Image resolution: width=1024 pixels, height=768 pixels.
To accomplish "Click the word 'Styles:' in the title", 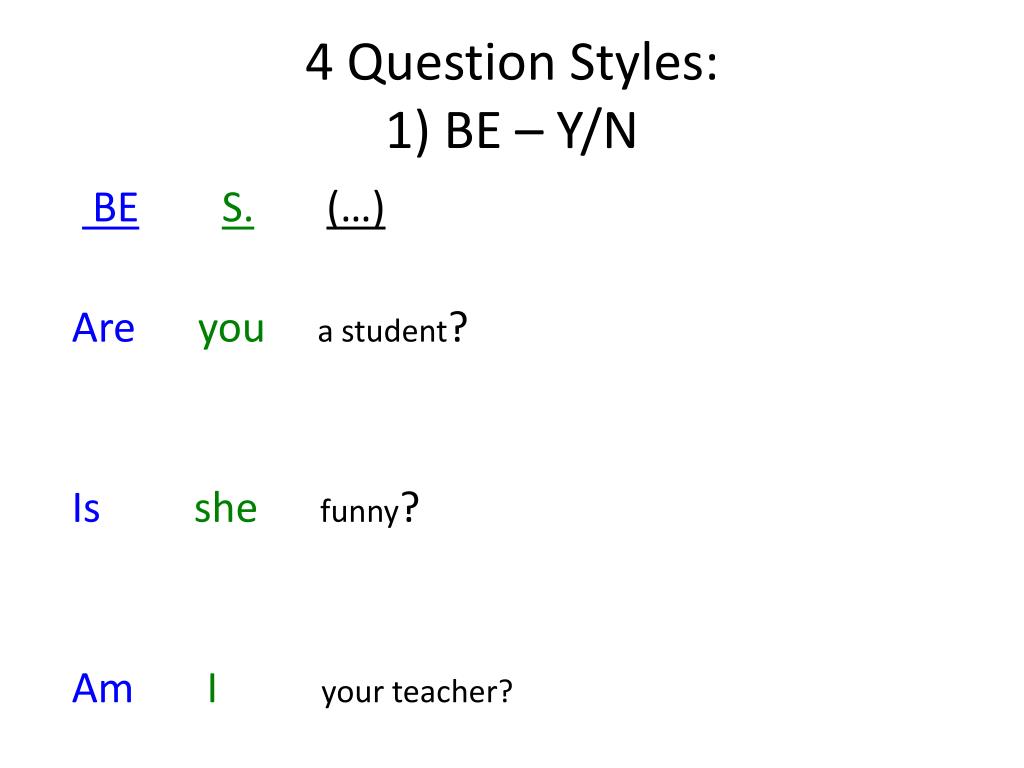I will point(644,64).
